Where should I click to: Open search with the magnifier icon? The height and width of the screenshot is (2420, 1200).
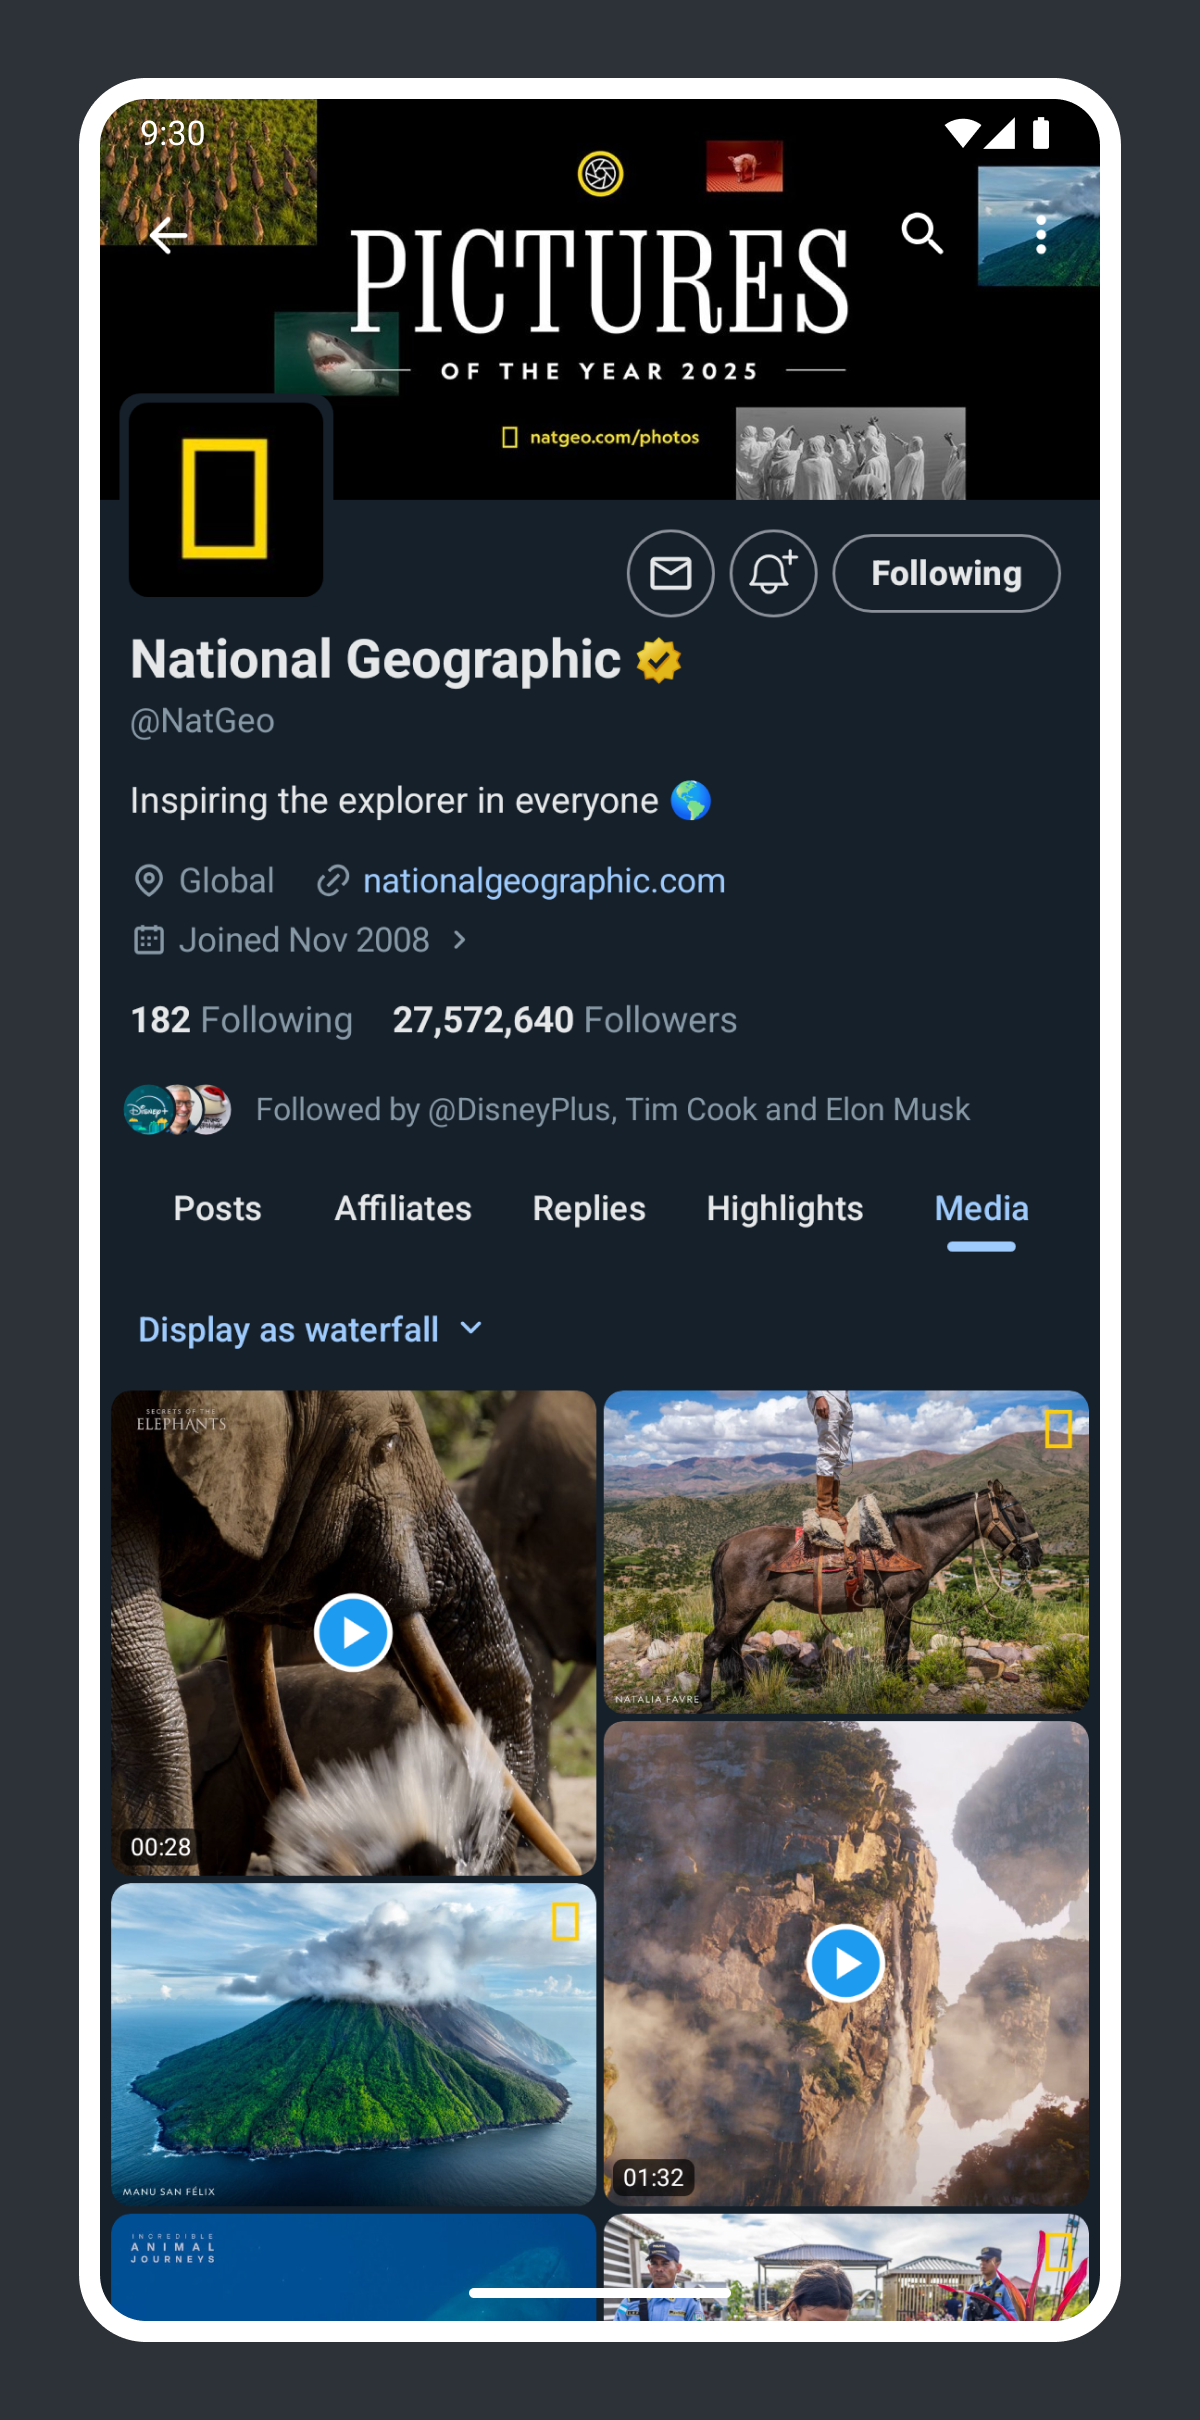coord(921,234)
